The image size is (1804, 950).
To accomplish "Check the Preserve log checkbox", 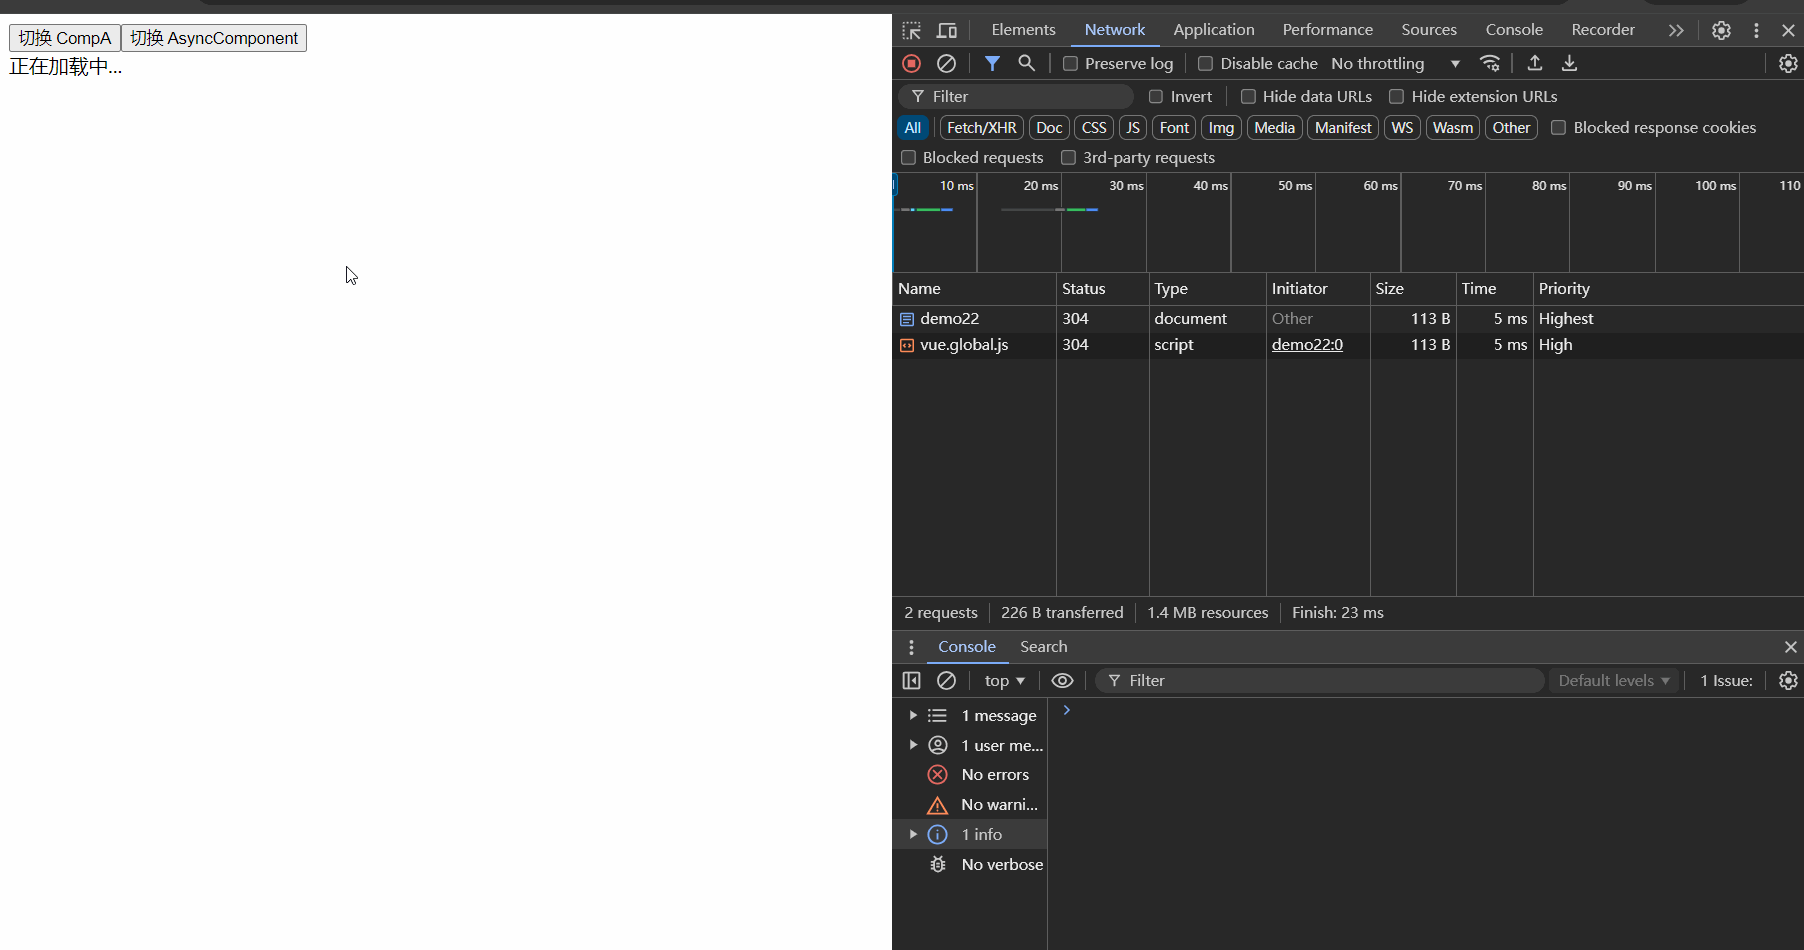I will pos(1070,64).
